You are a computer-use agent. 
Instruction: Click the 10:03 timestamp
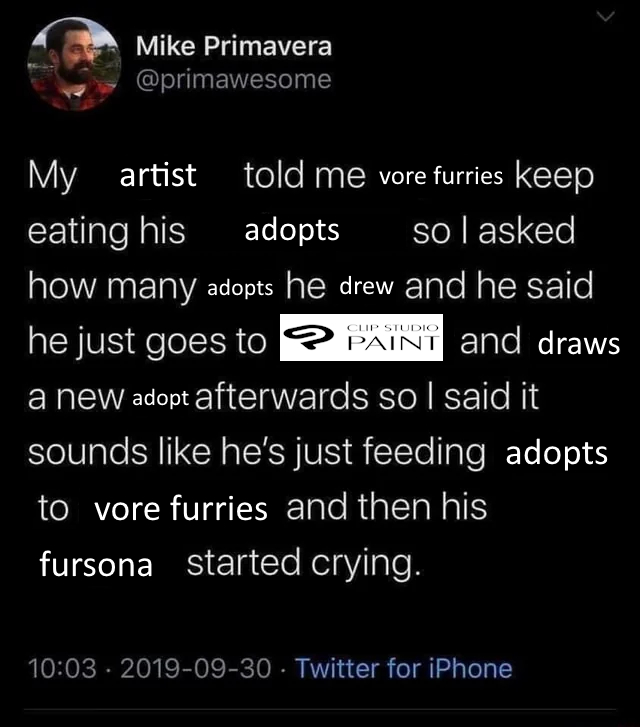click(x=58, y=668)
